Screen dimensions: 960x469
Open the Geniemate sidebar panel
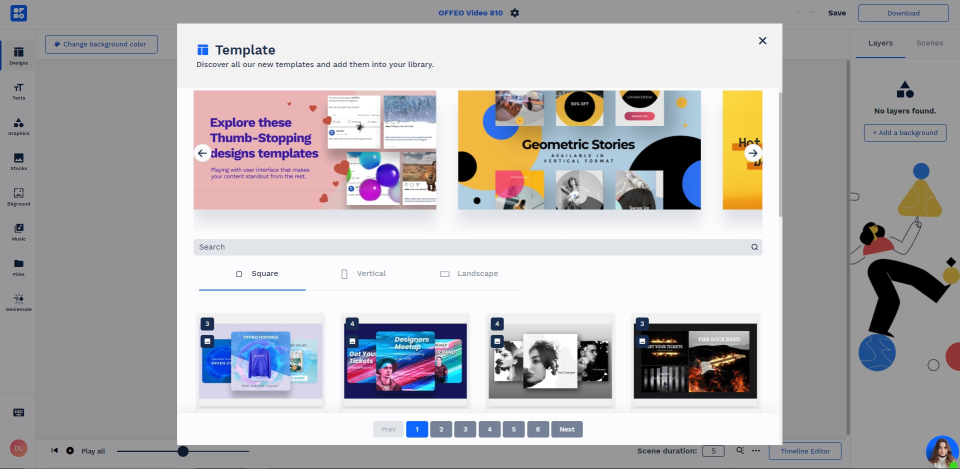(x=18, y=302)
